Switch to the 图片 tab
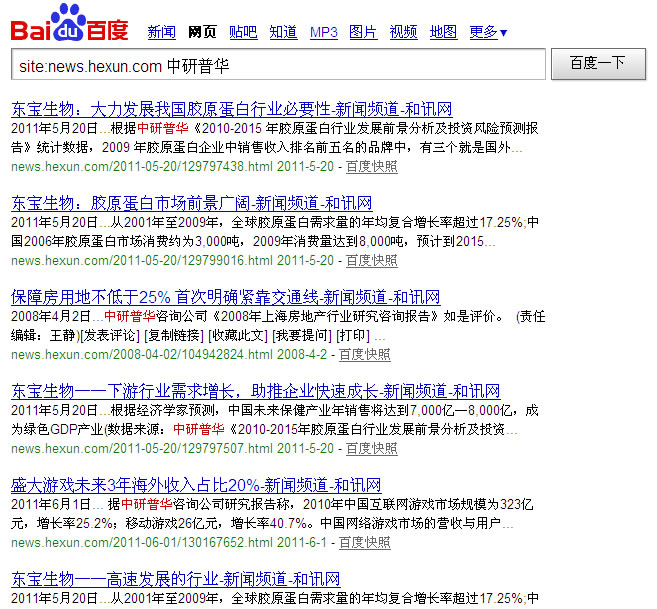The width and height of the screenshot is (657, 609). 363,32
